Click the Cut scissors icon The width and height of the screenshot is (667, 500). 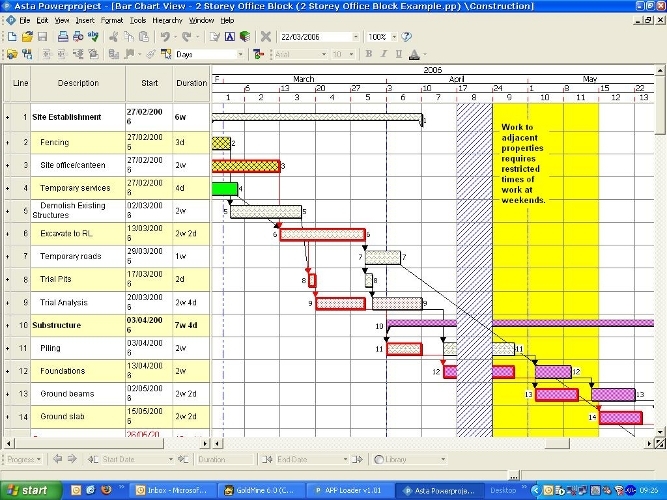click(114, 37)
